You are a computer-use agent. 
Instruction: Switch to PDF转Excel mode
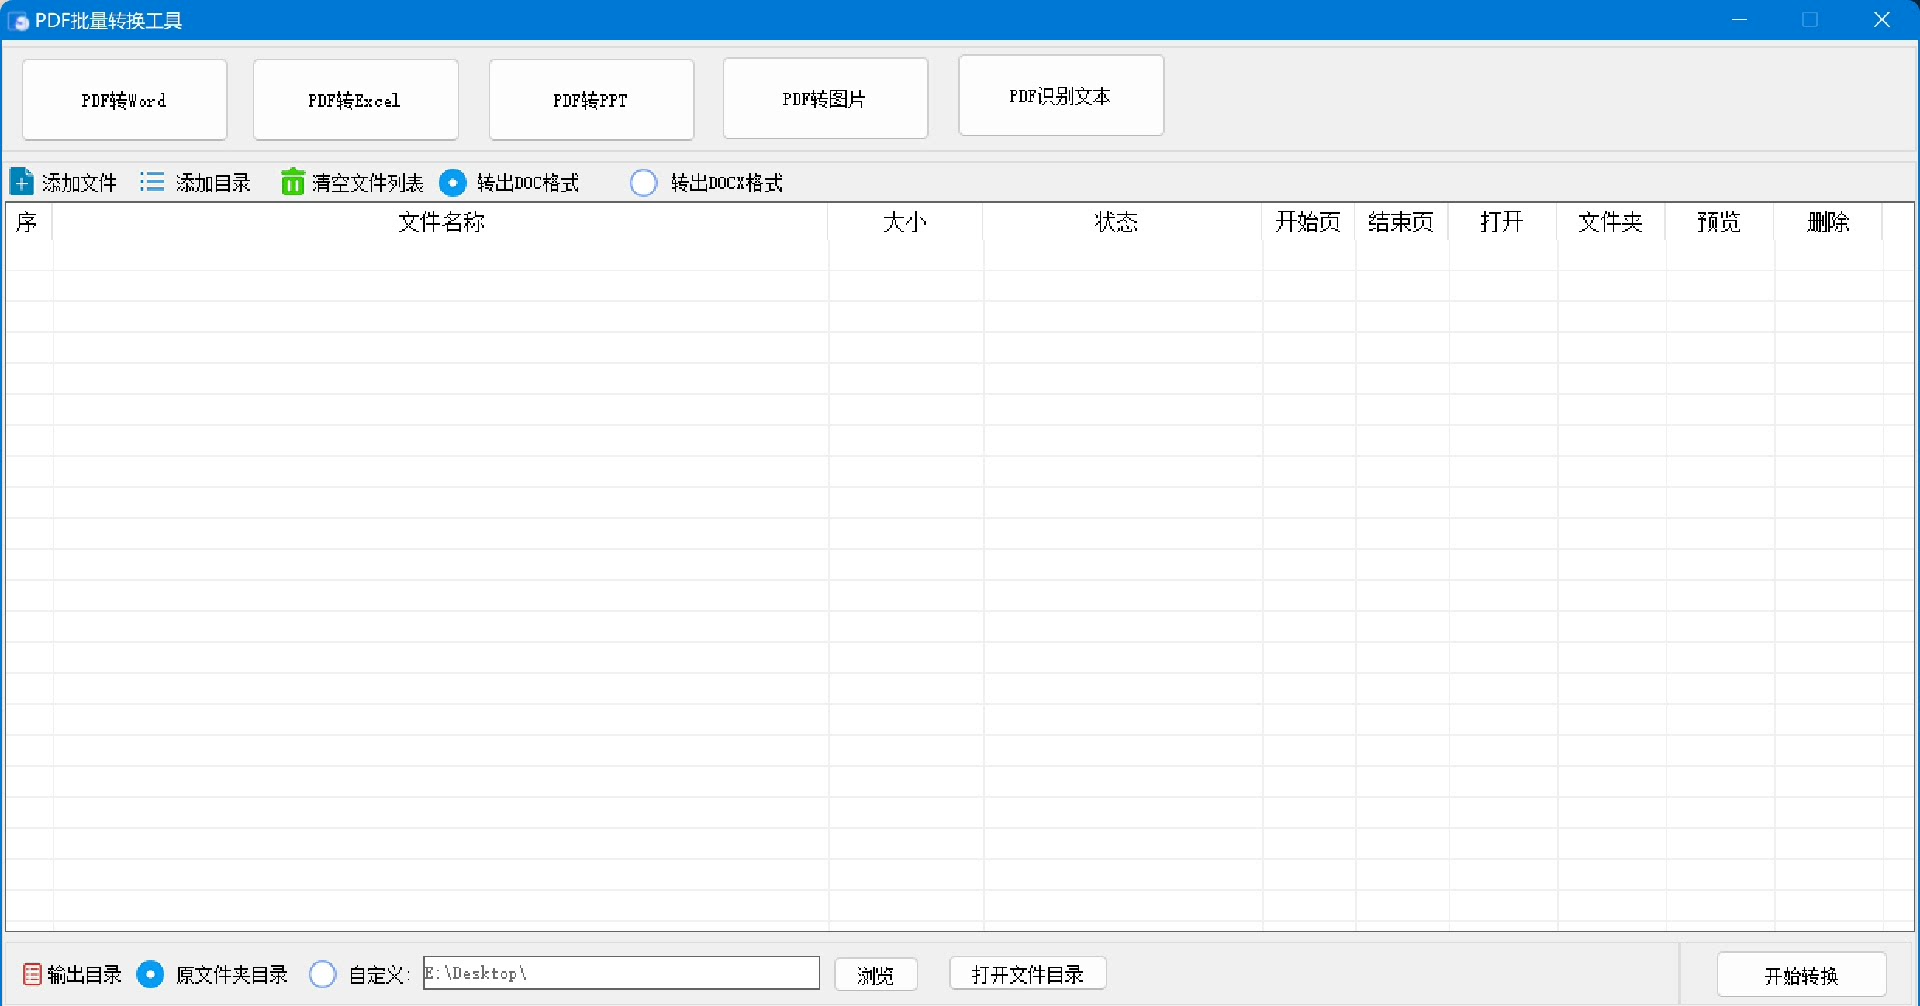tap(356, 100)
